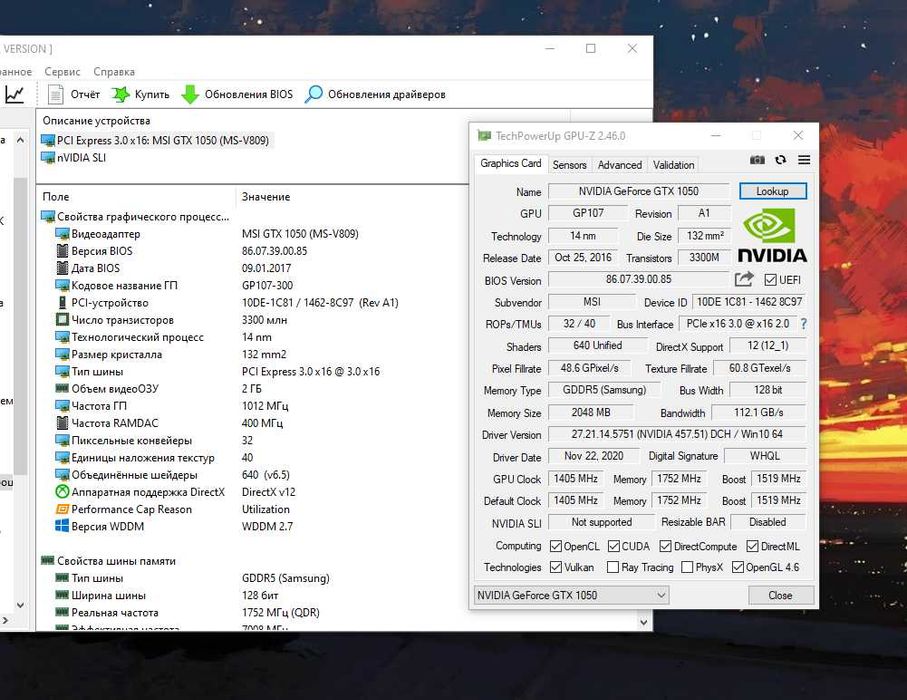907x700 pixels.
Task: Click the Bus Interface question mark icon
Action: (x=803, y=324)
